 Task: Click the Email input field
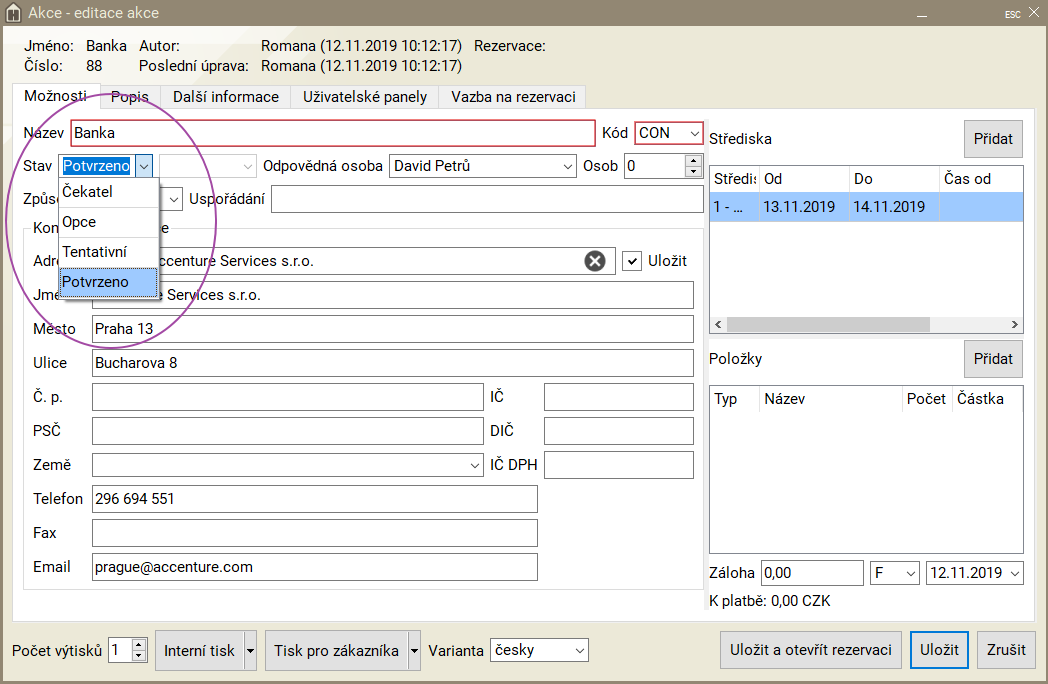pyautogui.click(x=314, y=567)
